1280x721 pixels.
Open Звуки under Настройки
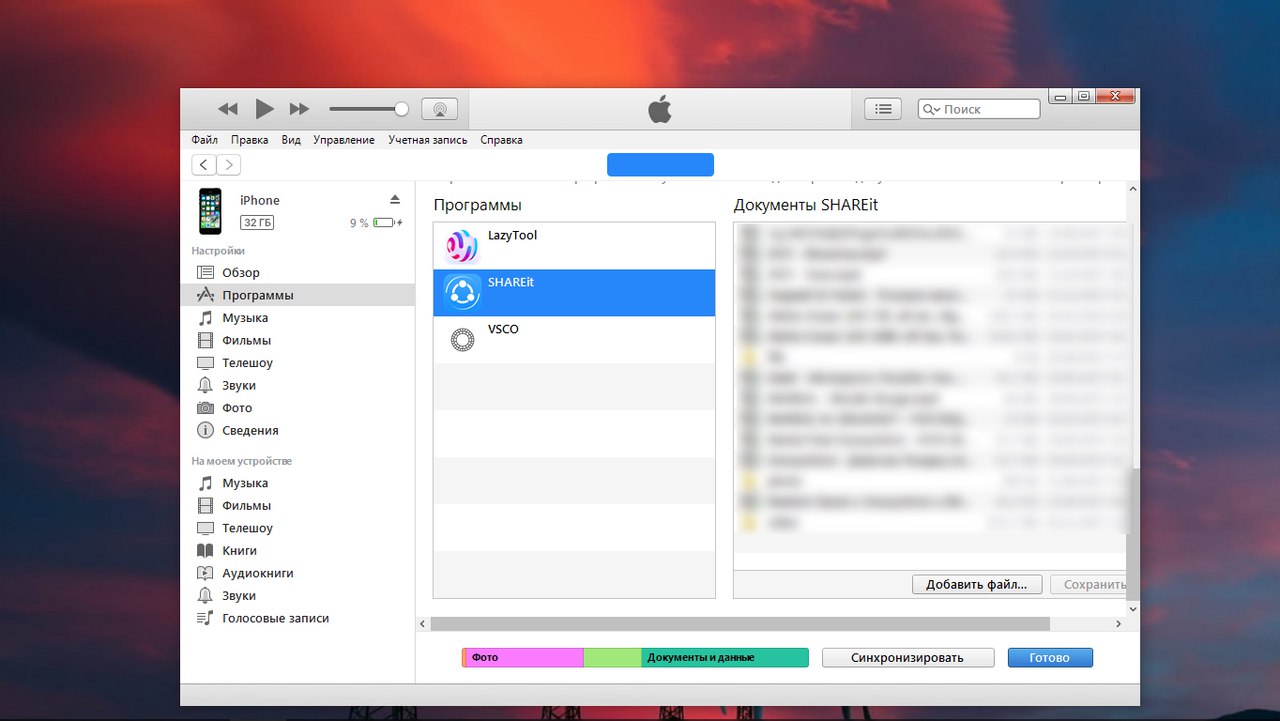click(x=298, y=385)
